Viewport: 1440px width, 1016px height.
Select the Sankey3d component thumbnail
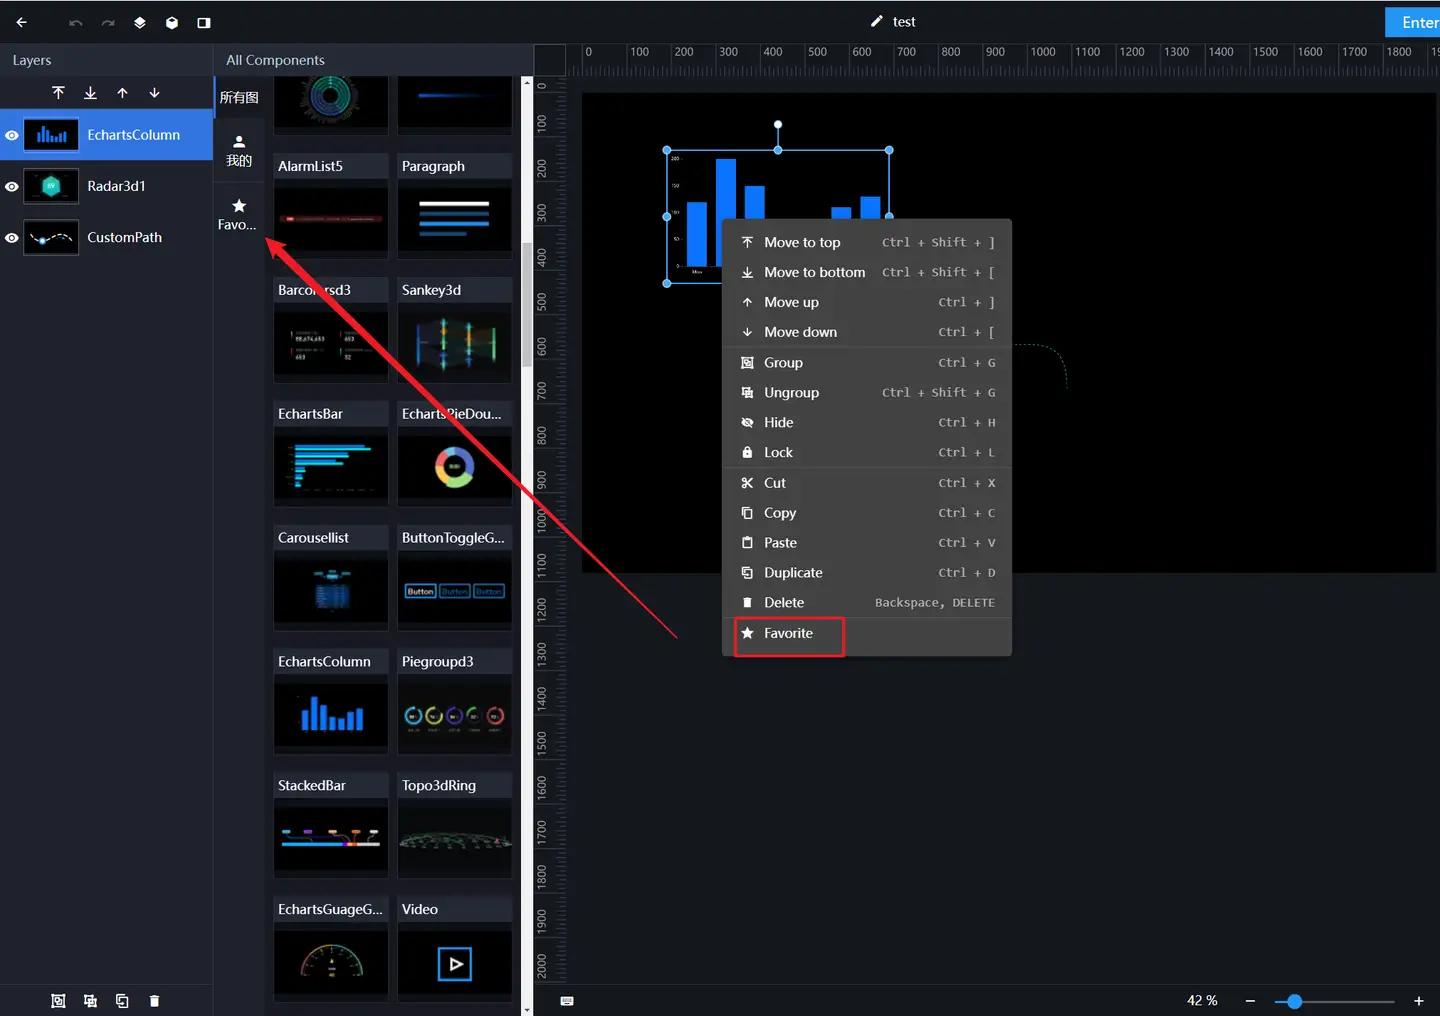pyautogui.click(x=454, y=343)
